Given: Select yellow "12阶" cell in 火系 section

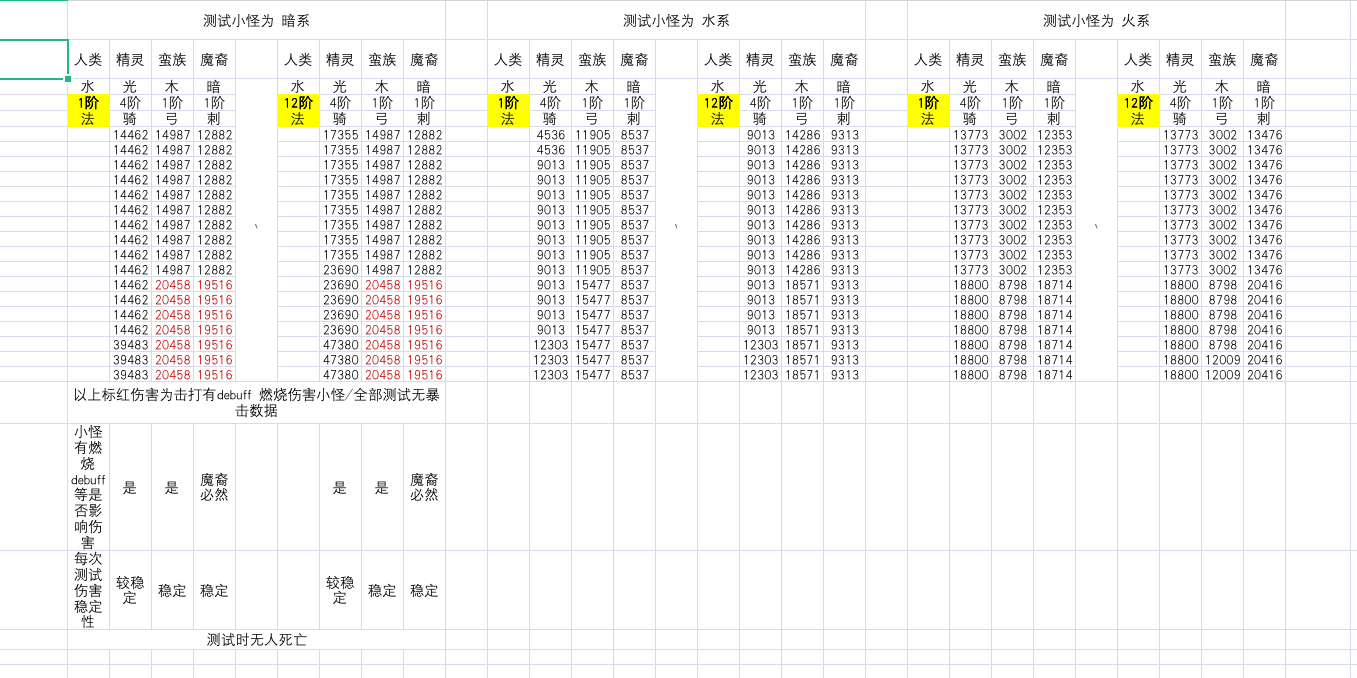Looking at the screenshot, I should pos(1138,103).
